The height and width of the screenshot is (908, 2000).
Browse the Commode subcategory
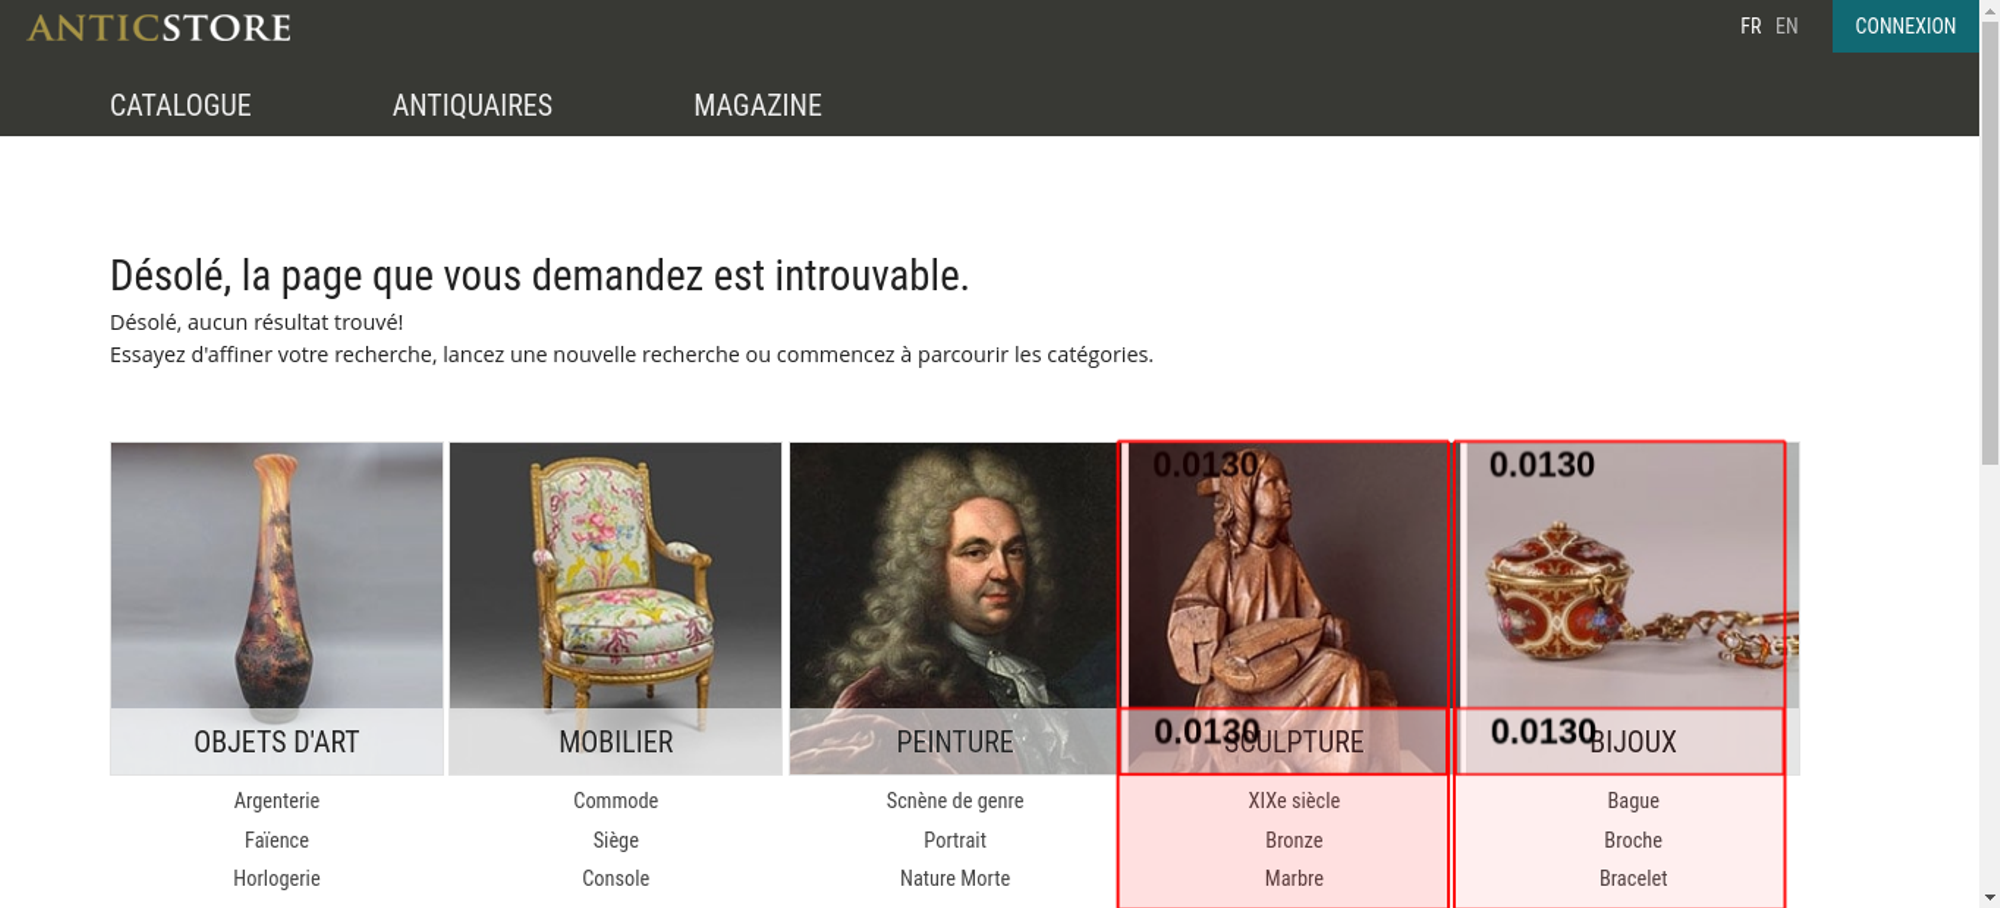(x=615, y=800)
